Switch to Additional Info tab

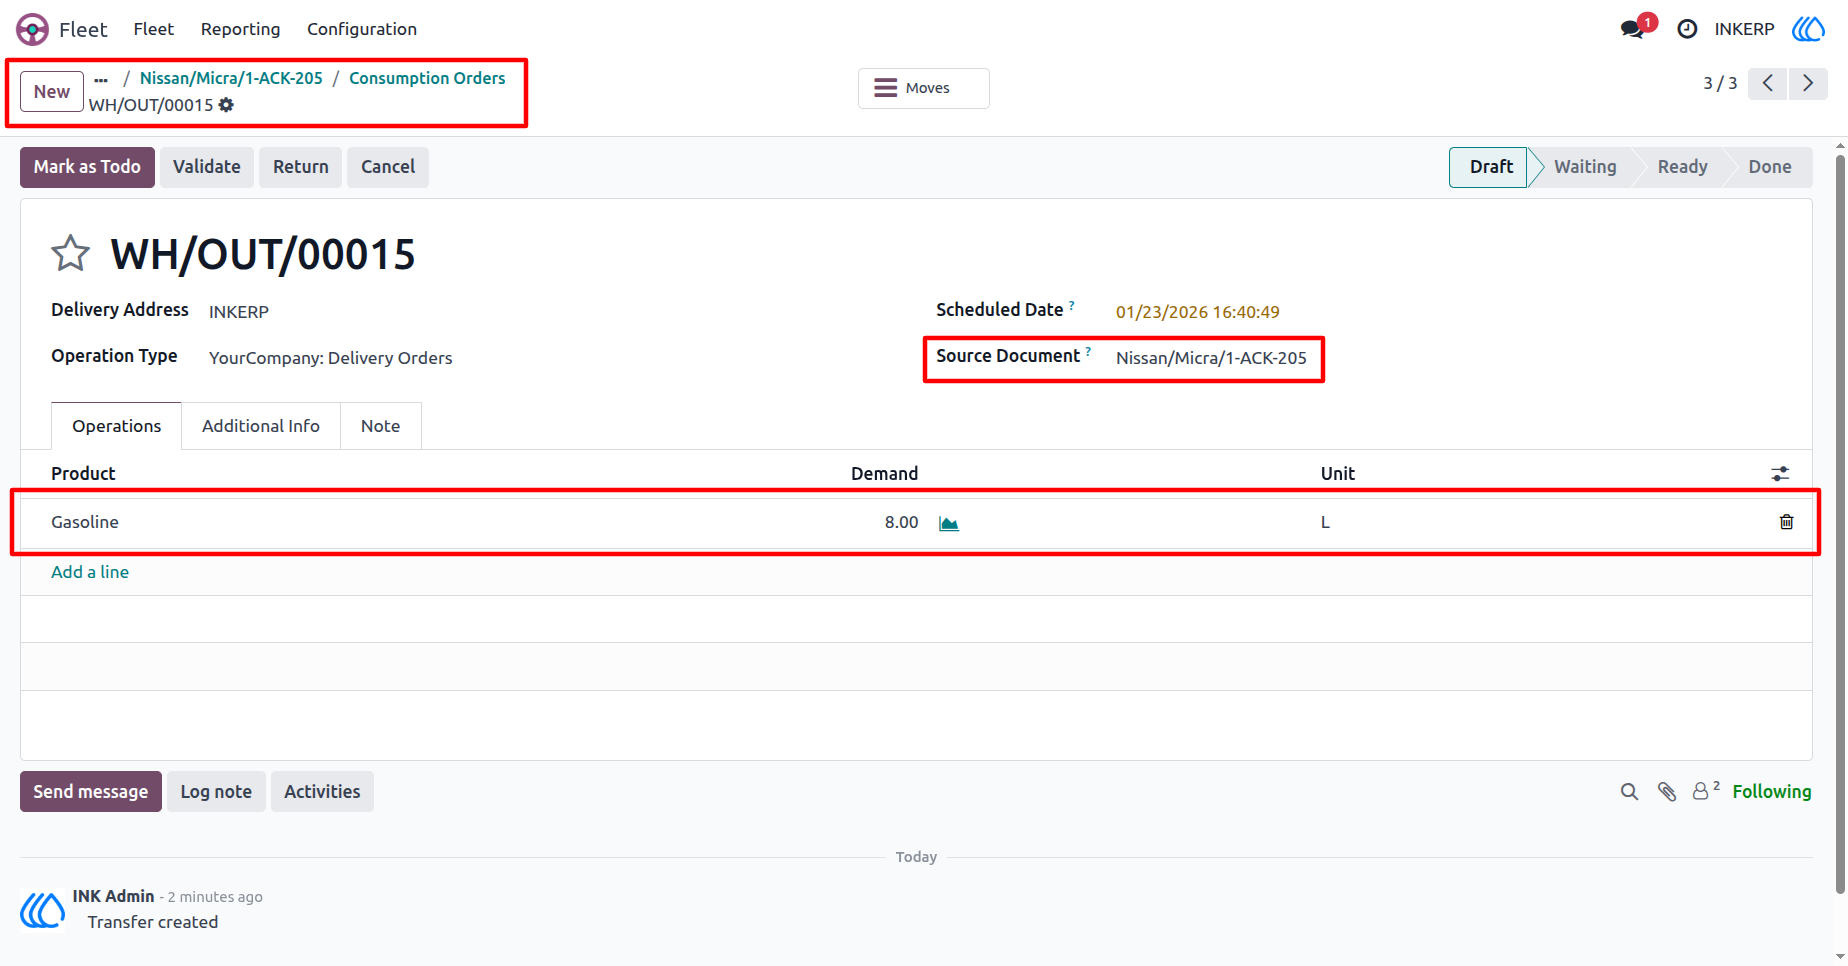tap(261, 426)
